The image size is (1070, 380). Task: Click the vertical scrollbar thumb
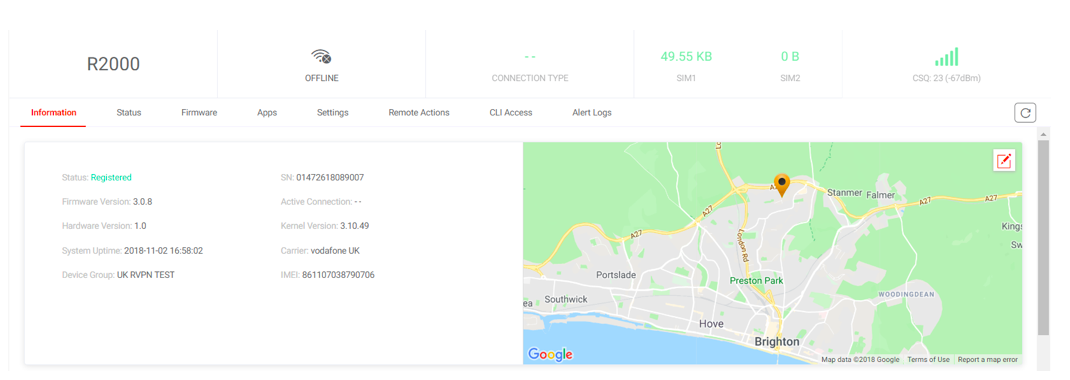[1043, 237]
